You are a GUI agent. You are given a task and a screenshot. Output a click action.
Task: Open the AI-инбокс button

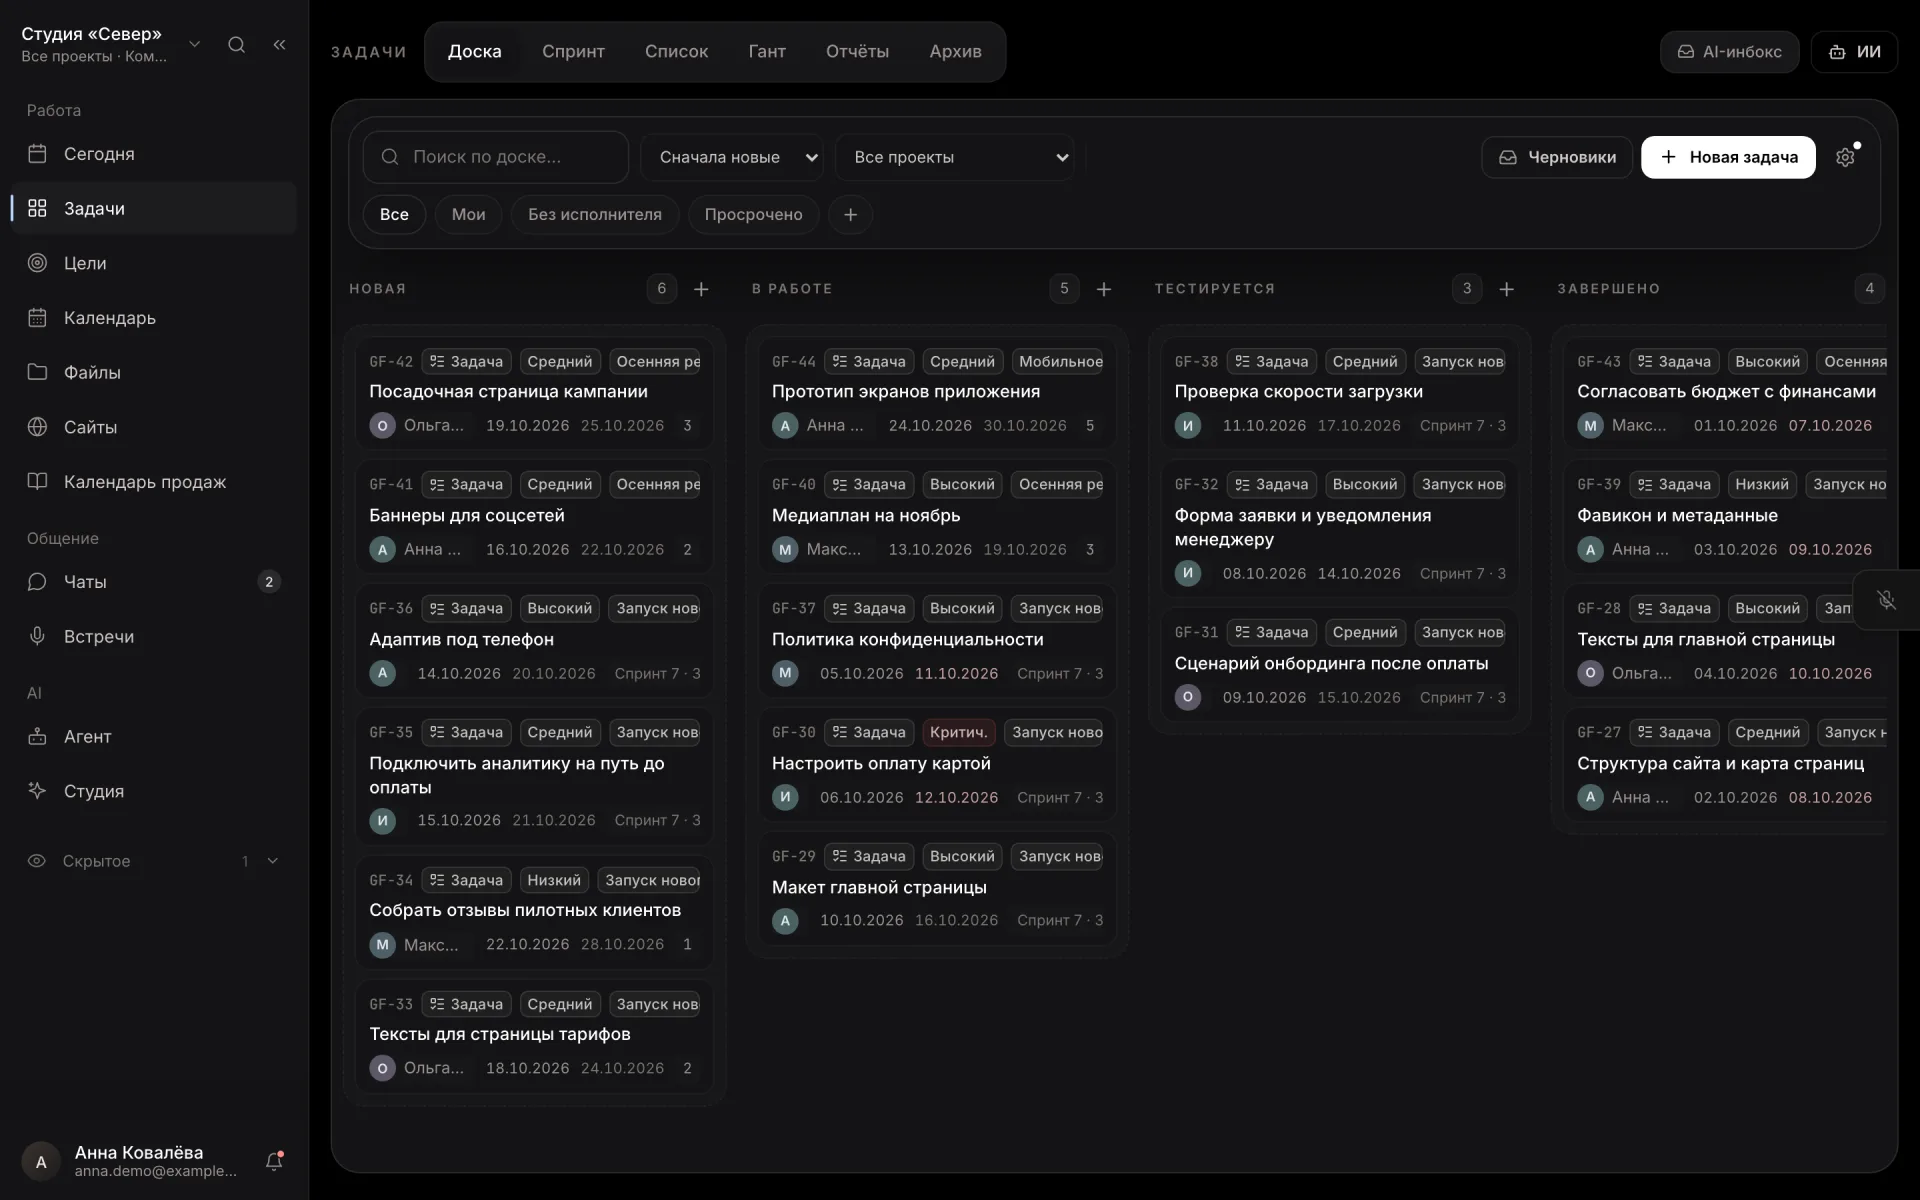click(1729, 52)
